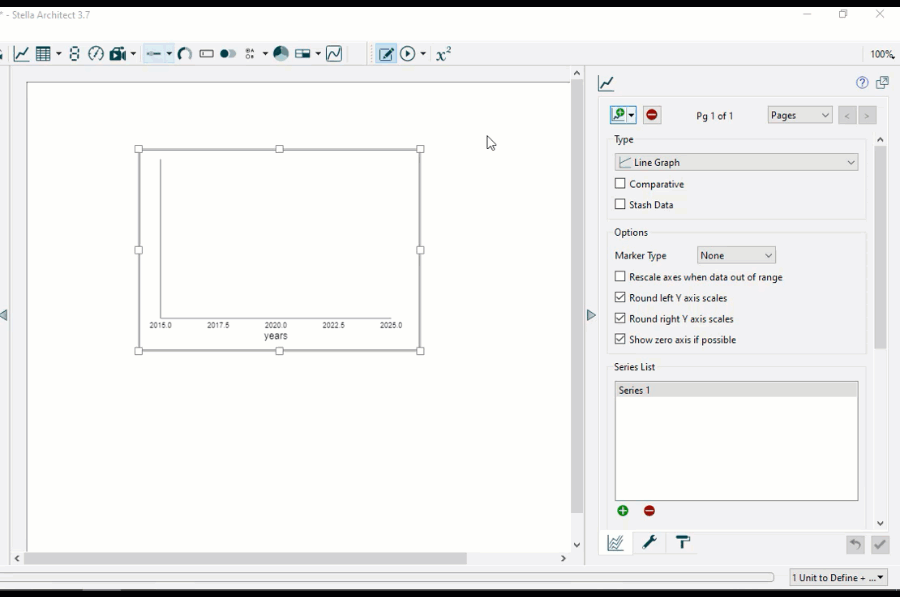Open the Pages dropdown
900x597 pixels.
point(800,115)
